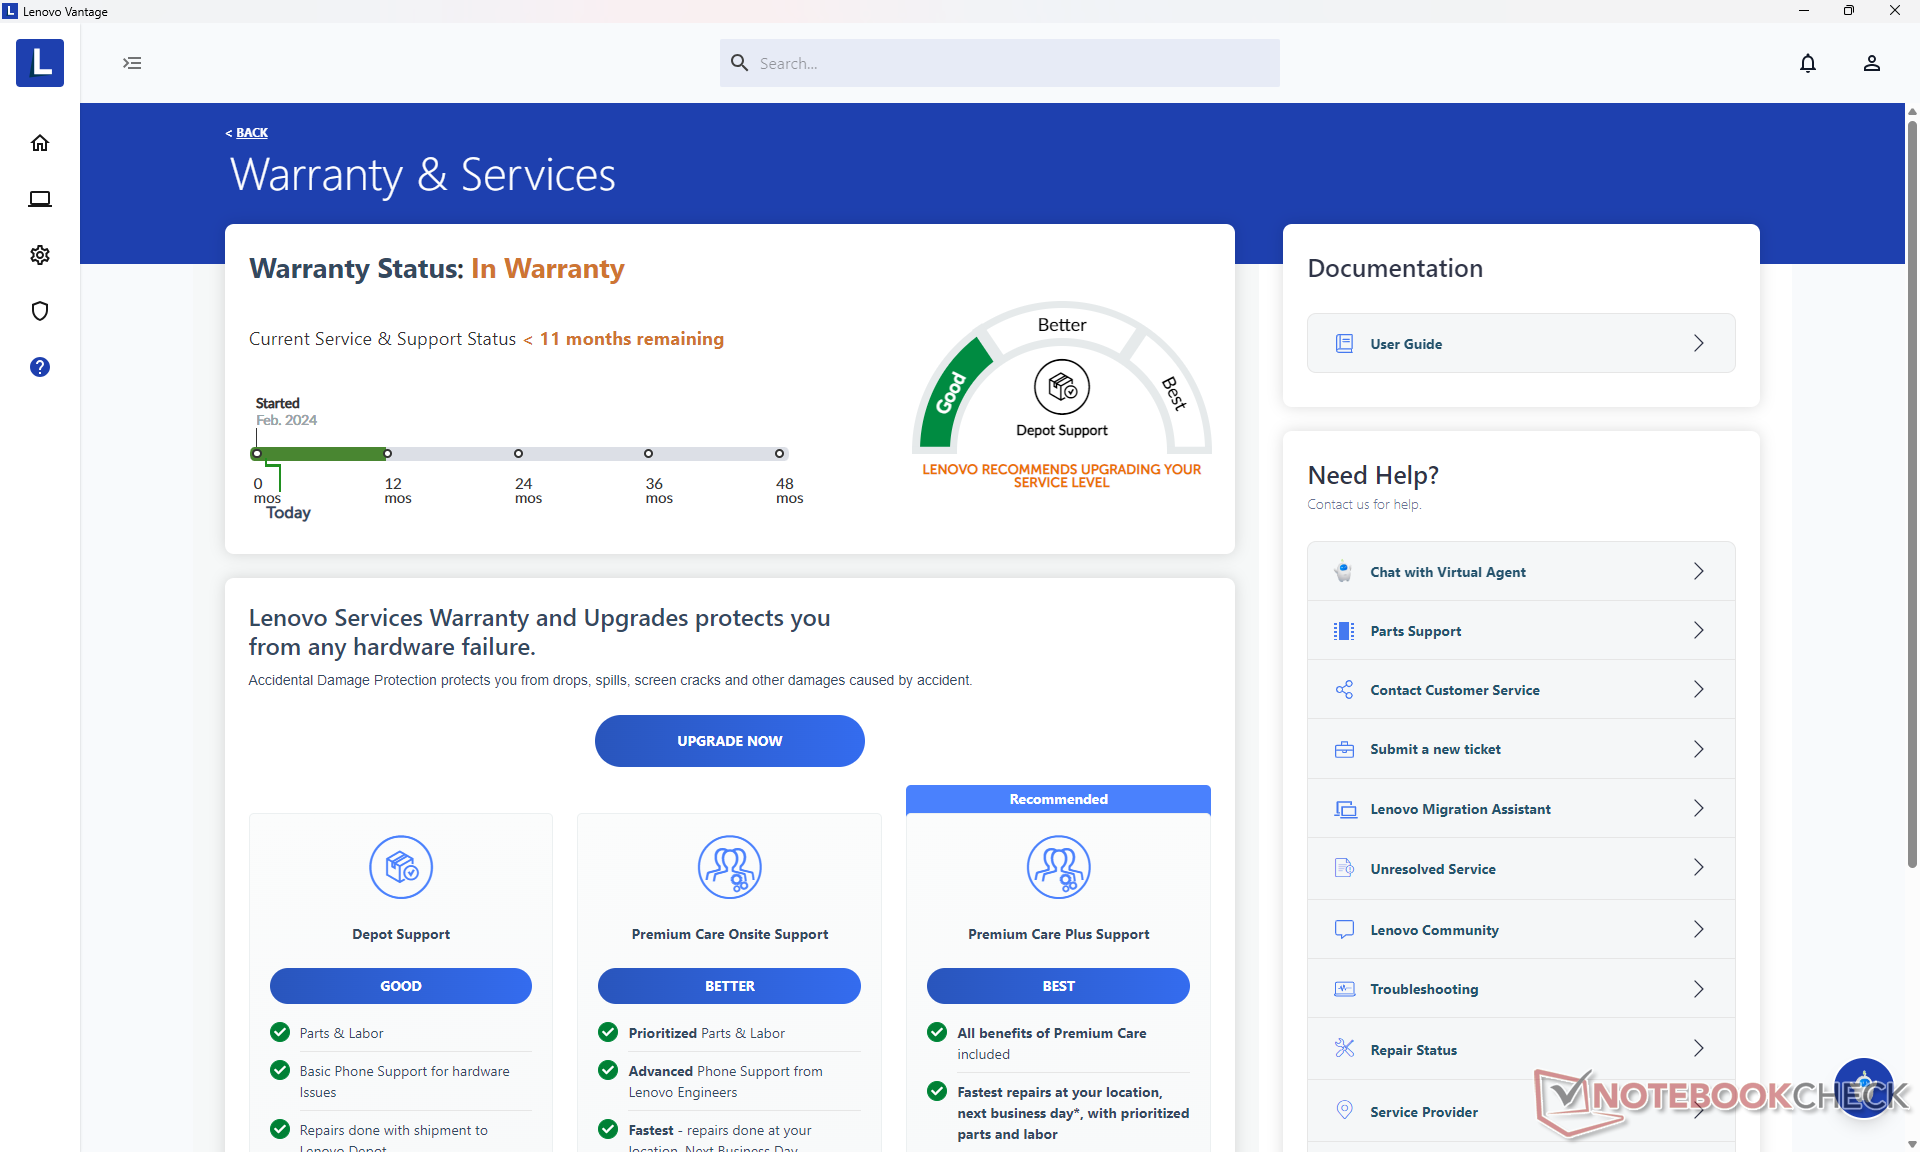This screenshot has width=1920, height=1152.
Task: Open the settings gear in sidebar
Action: pyautogui.click(x=40, y=255)
